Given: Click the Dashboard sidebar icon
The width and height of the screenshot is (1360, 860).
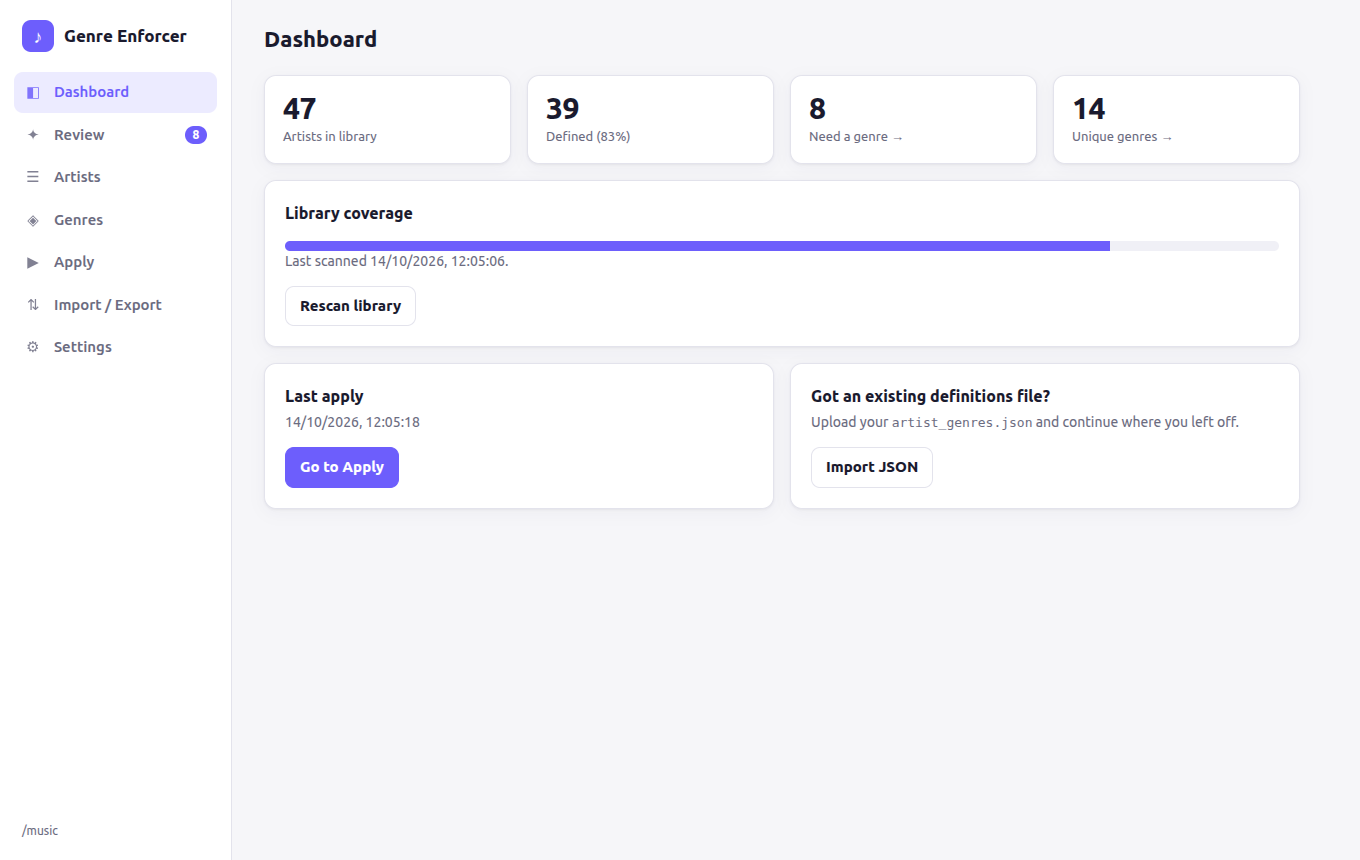Looking at the screenshot, I should [x=33, y=92].
